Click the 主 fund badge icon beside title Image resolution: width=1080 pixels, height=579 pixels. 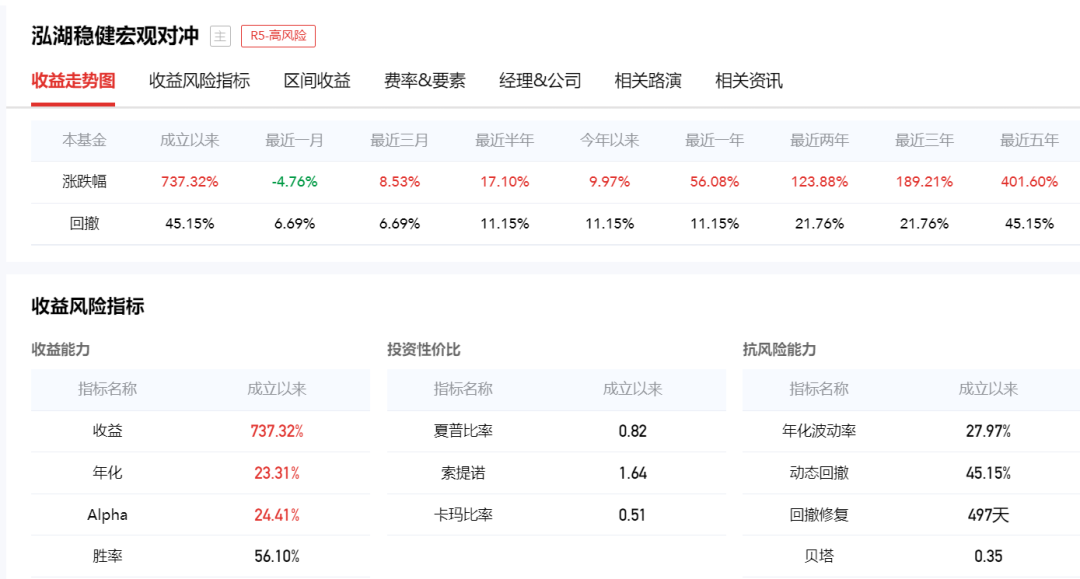[x=220, y=36]
